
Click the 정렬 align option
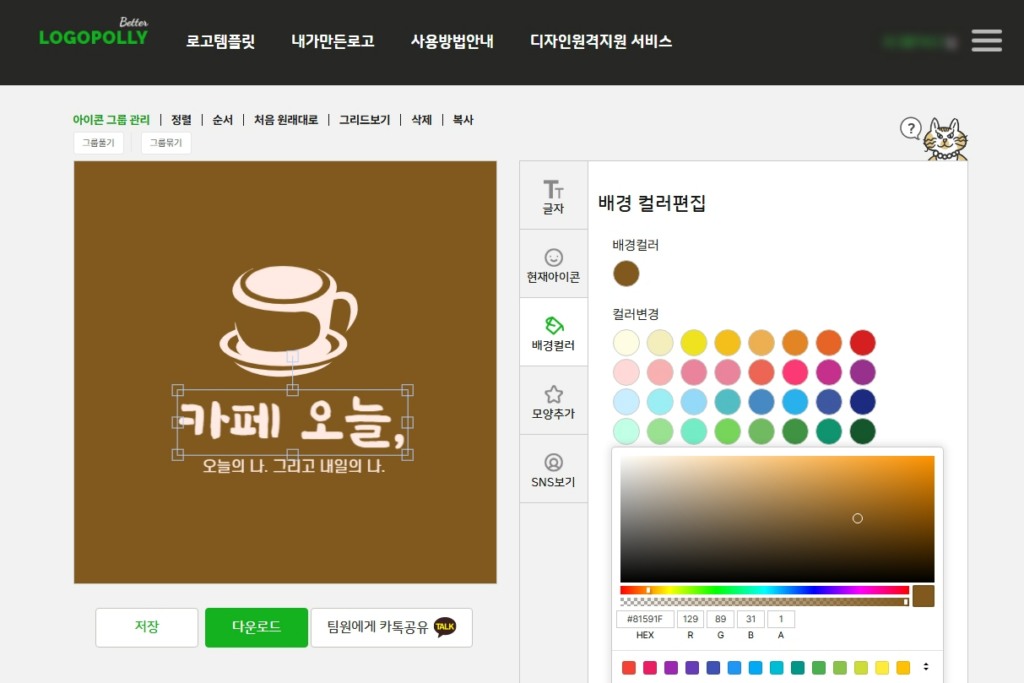[181, 119]
